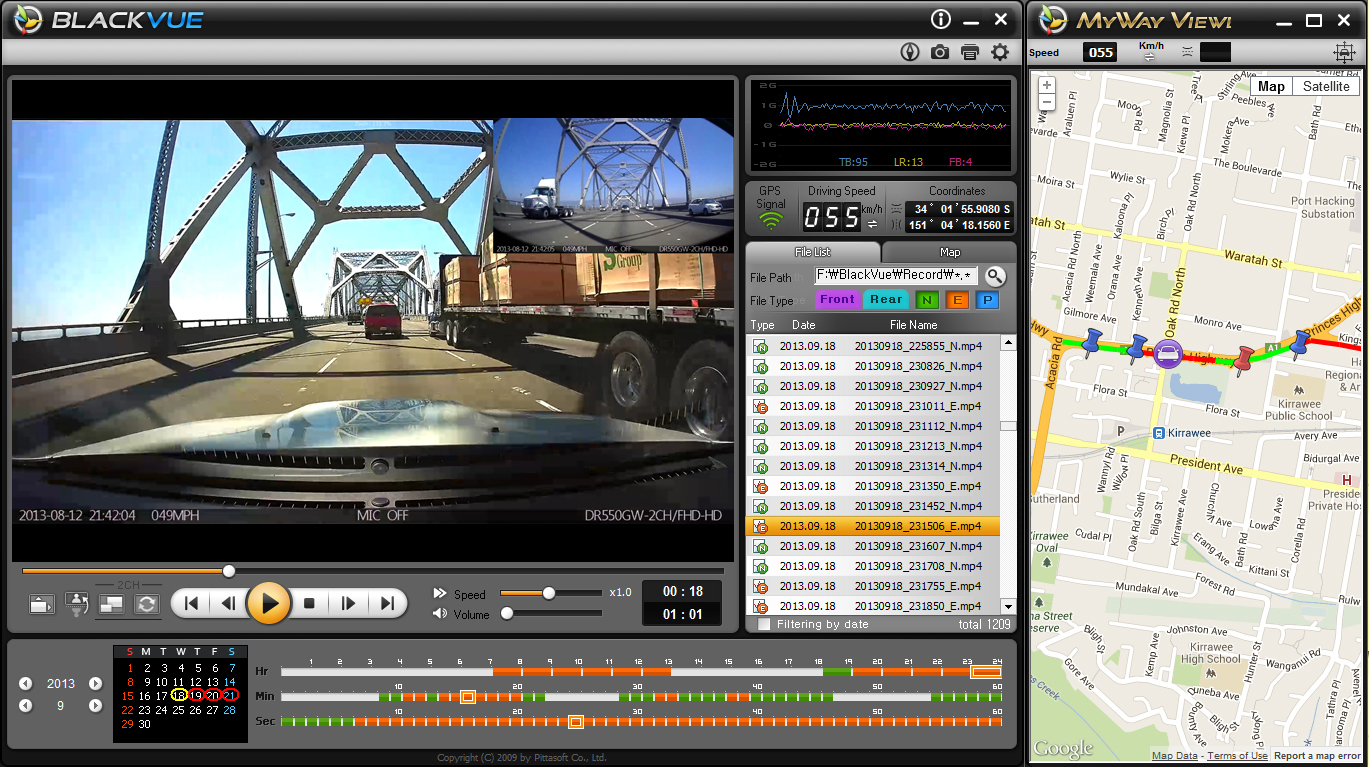Image resolution: width=1369 pixels, height=767 pixels.
Task: Go to next month after 9
Action: click(95, 705)
